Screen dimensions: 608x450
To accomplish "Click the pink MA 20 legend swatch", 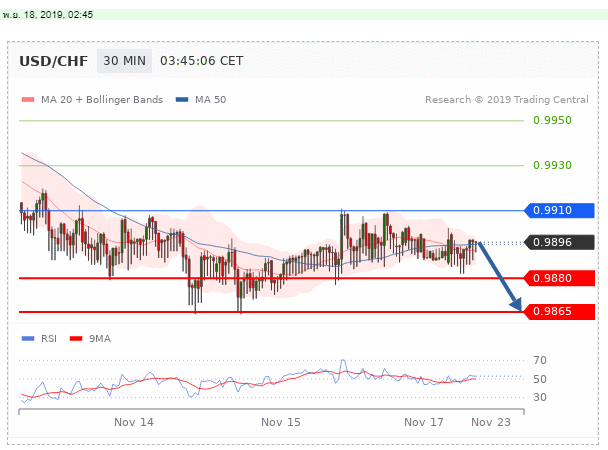I will 28,100.
